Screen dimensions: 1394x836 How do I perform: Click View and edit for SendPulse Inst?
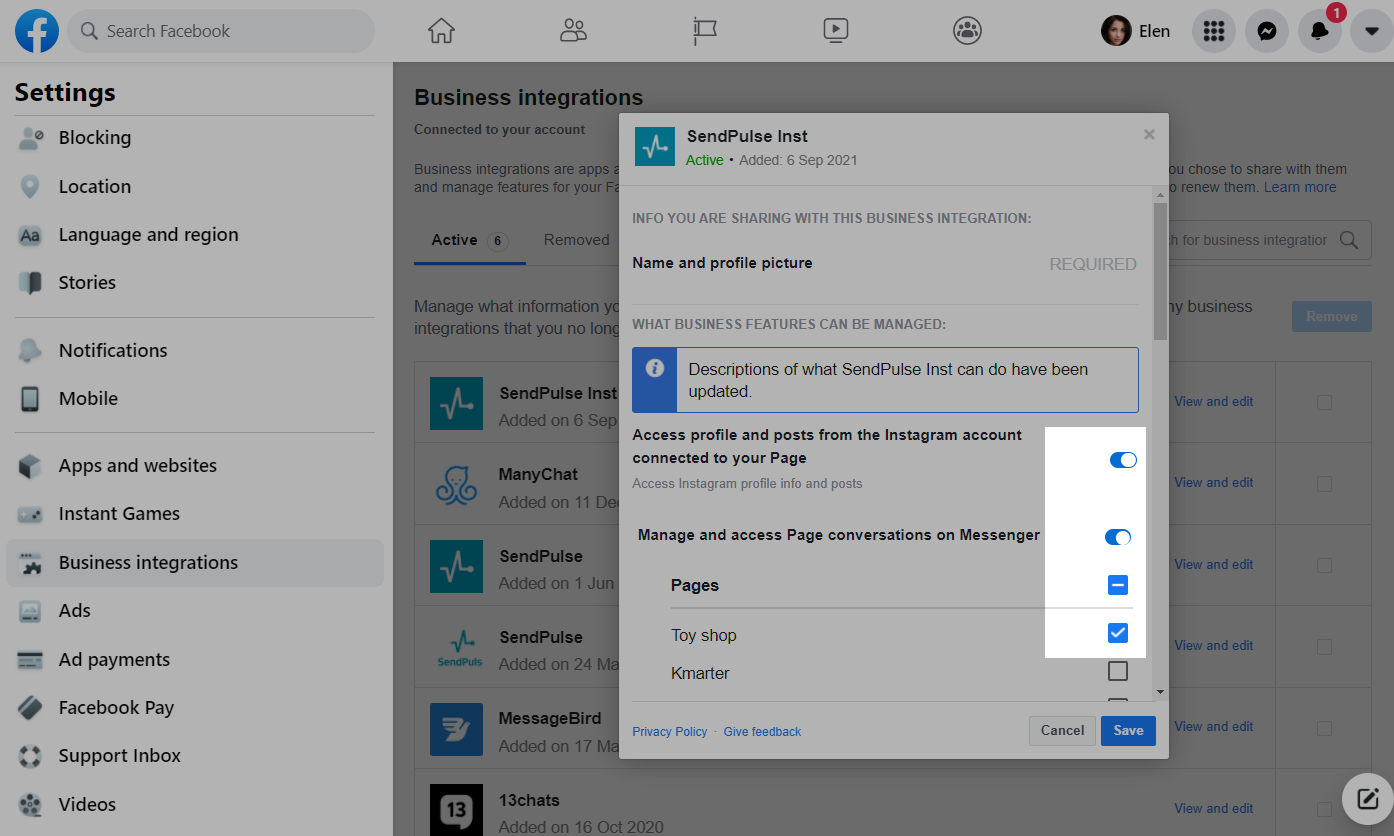(x=1214, y=402)
